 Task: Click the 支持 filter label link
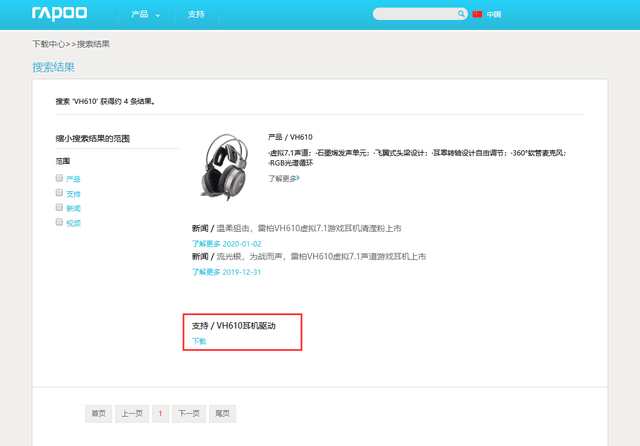click(73, 194)
